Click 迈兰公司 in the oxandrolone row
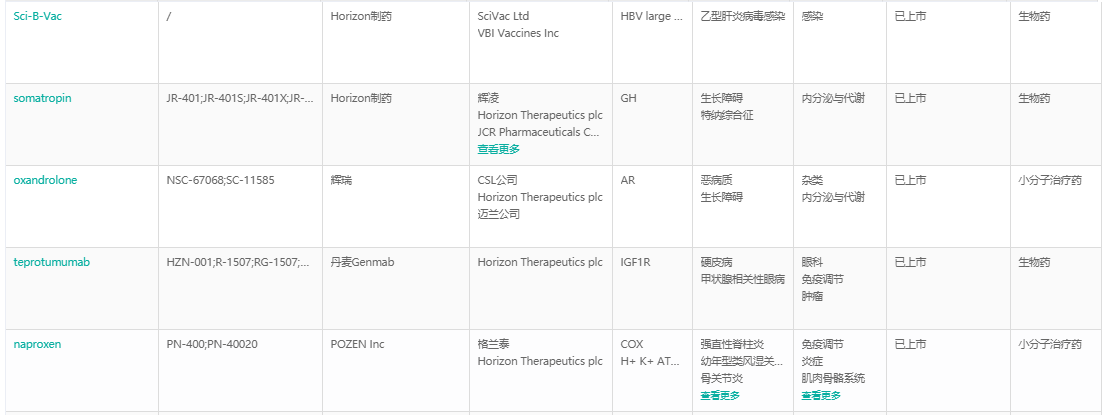Screen dimensions: 1107x415 point(499,214)
